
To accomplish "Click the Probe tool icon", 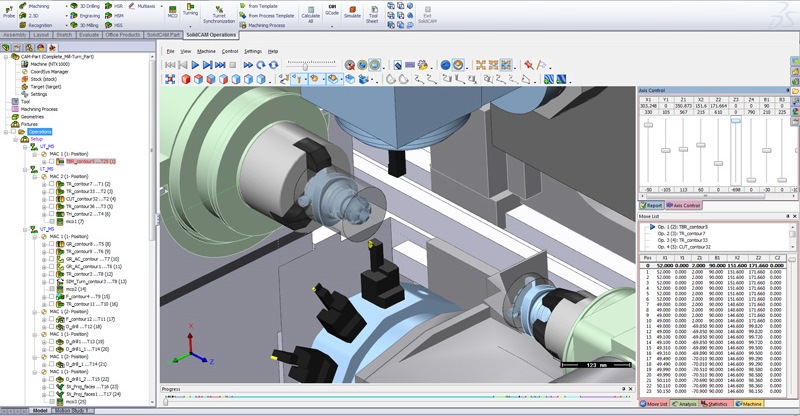I will tap(9, 11).
